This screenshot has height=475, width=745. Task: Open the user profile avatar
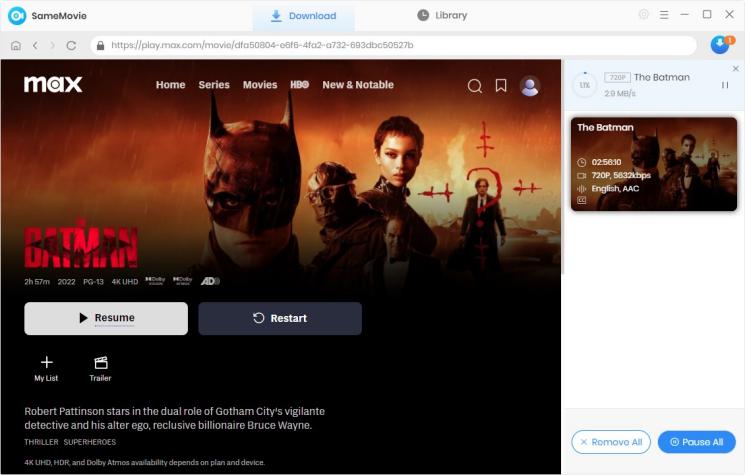(x=530, y=86)
